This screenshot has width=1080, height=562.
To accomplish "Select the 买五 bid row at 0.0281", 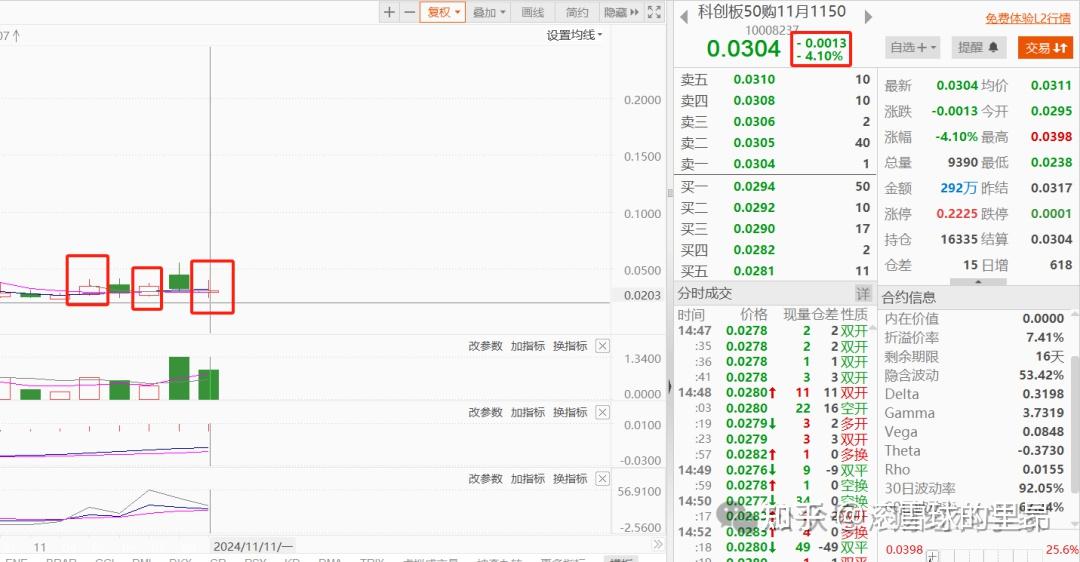I will [775, 271].
